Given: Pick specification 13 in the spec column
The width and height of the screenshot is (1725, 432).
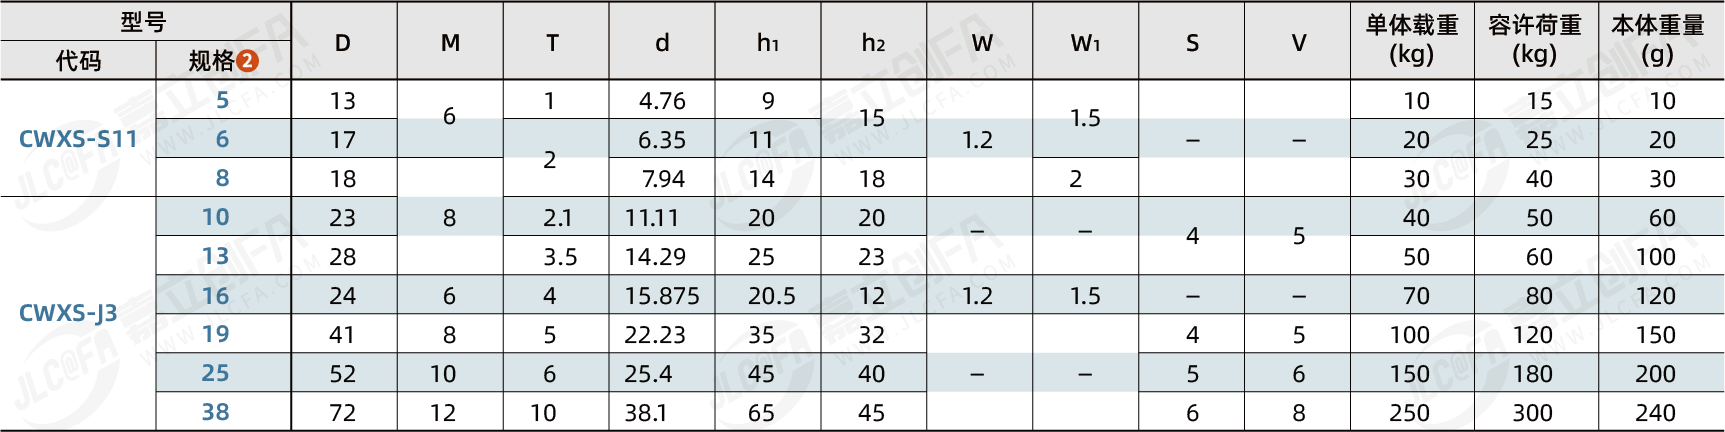Looking at the screenshot, I should [x=216, y=256].
